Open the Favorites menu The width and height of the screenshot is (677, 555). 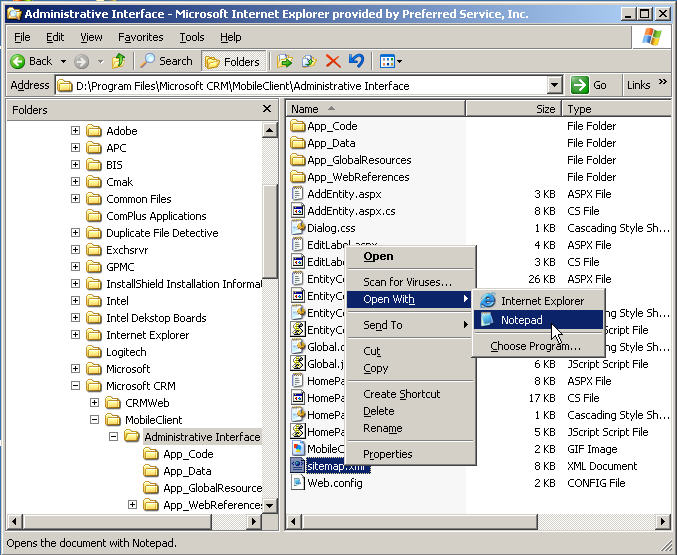pos(140,37)
